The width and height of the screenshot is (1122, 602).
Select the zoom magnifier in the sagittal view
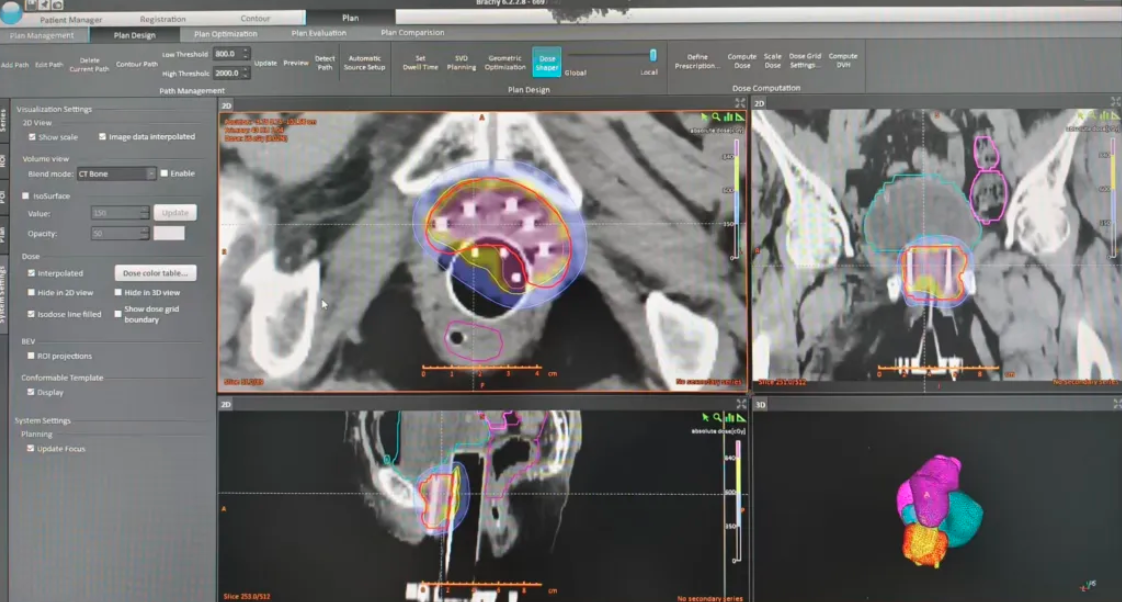click(x=718, y=417)
